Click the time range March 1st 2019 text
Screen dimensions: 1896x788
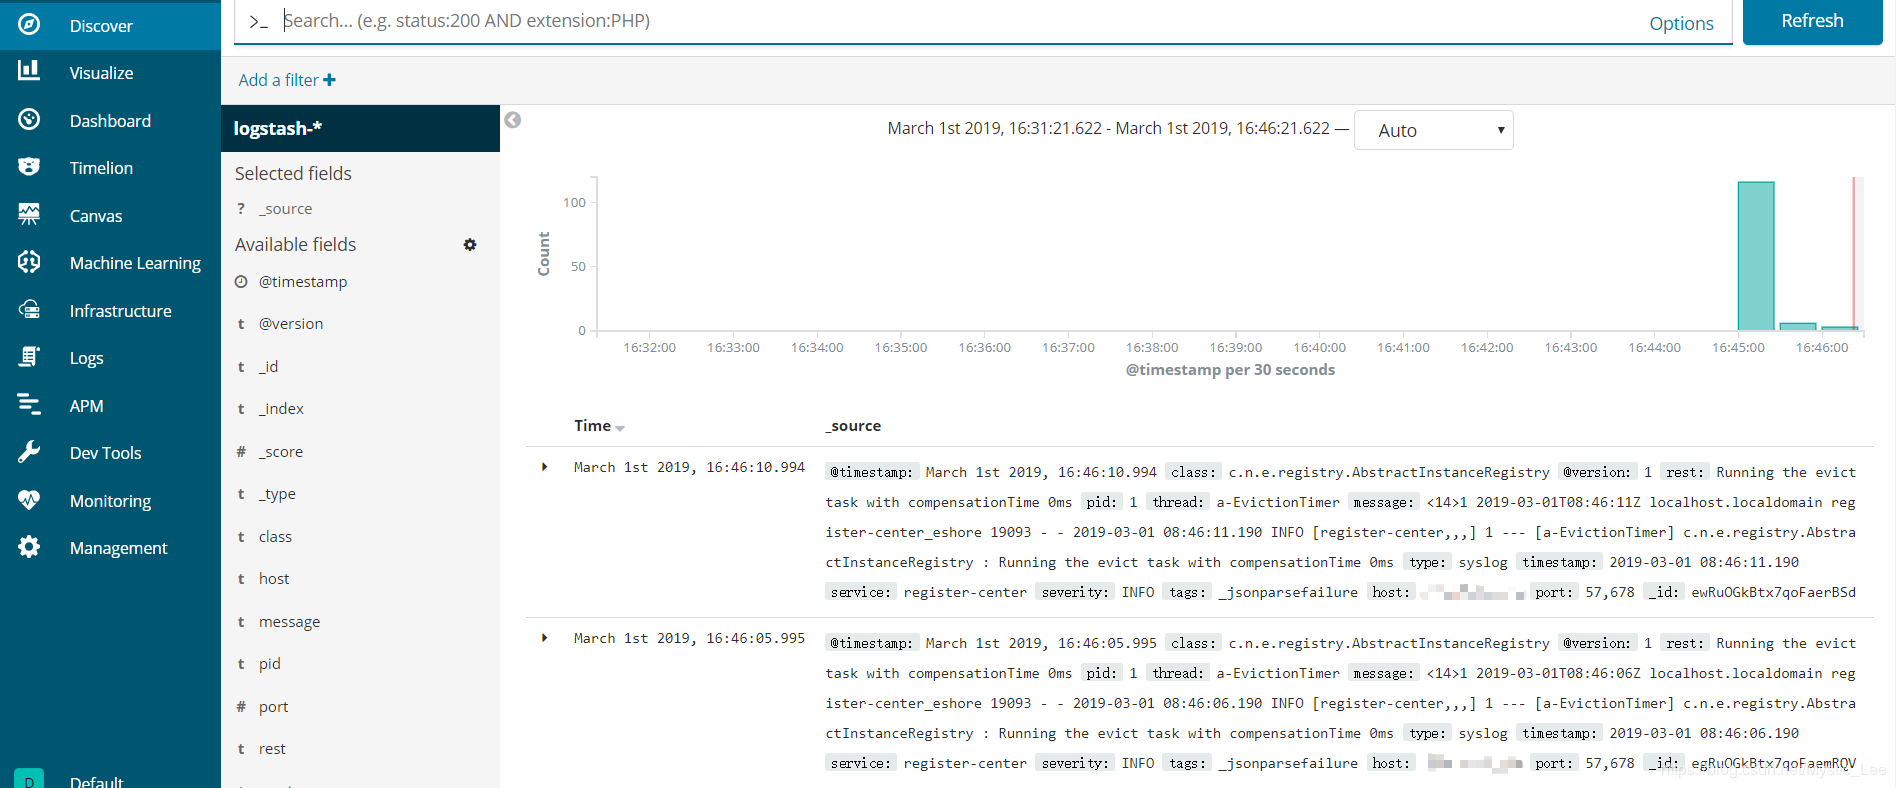[x=1108, y=128]
